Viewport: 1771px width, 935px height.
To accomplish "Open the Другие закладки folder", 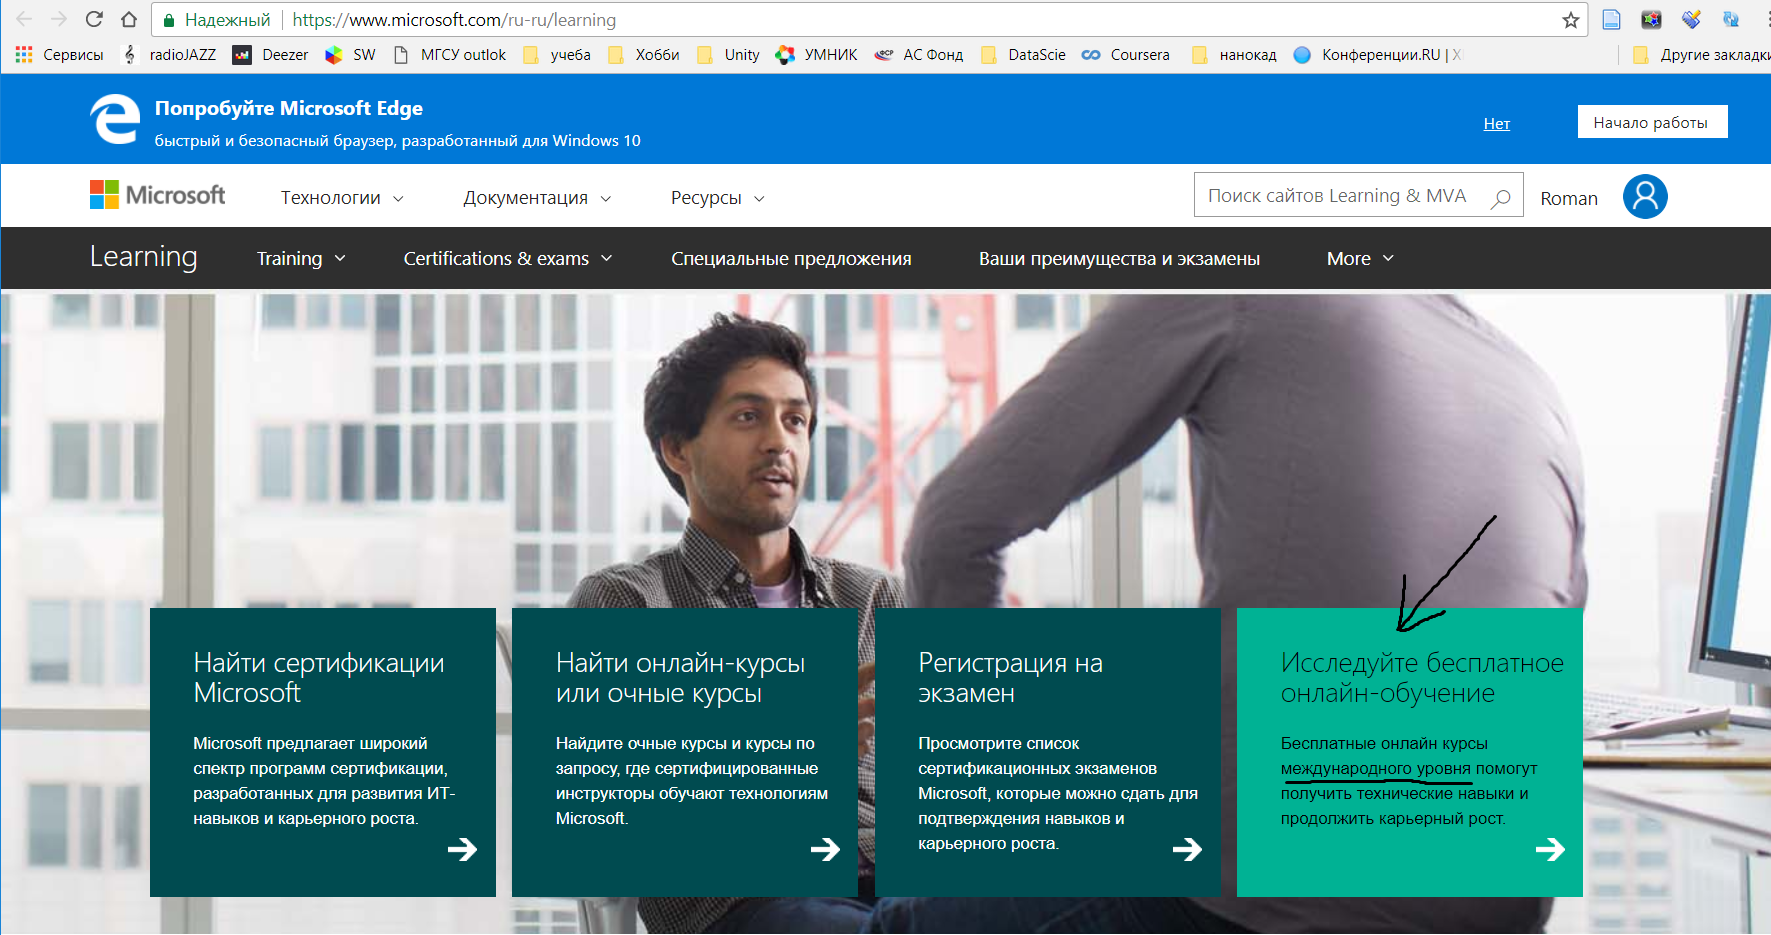I will pyautogui.click(x=1700, y=55).
